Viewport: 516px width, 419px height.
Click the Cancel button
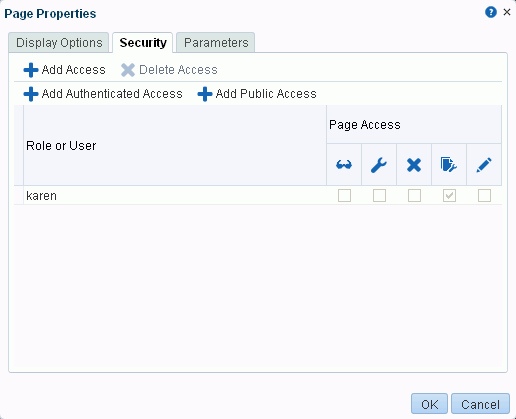(480, 404)
